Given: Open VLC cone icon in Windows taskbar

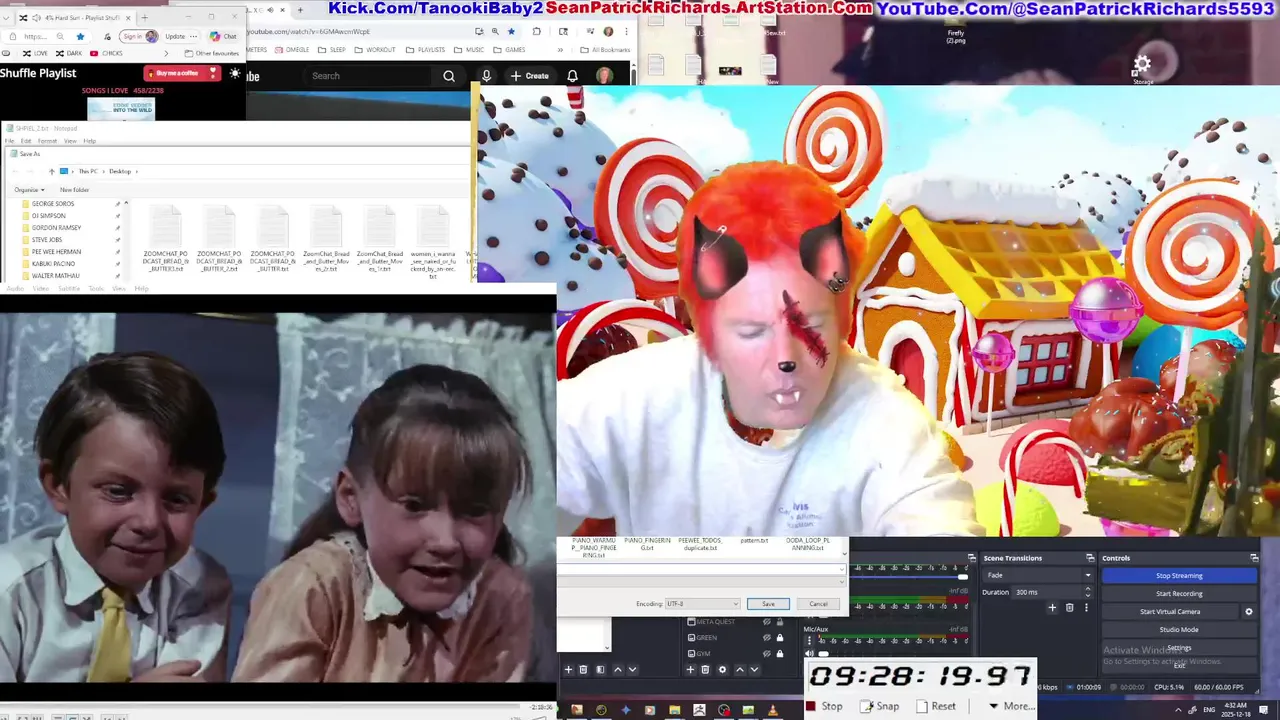Looking at the screenshot, I should tap(773, 709).
